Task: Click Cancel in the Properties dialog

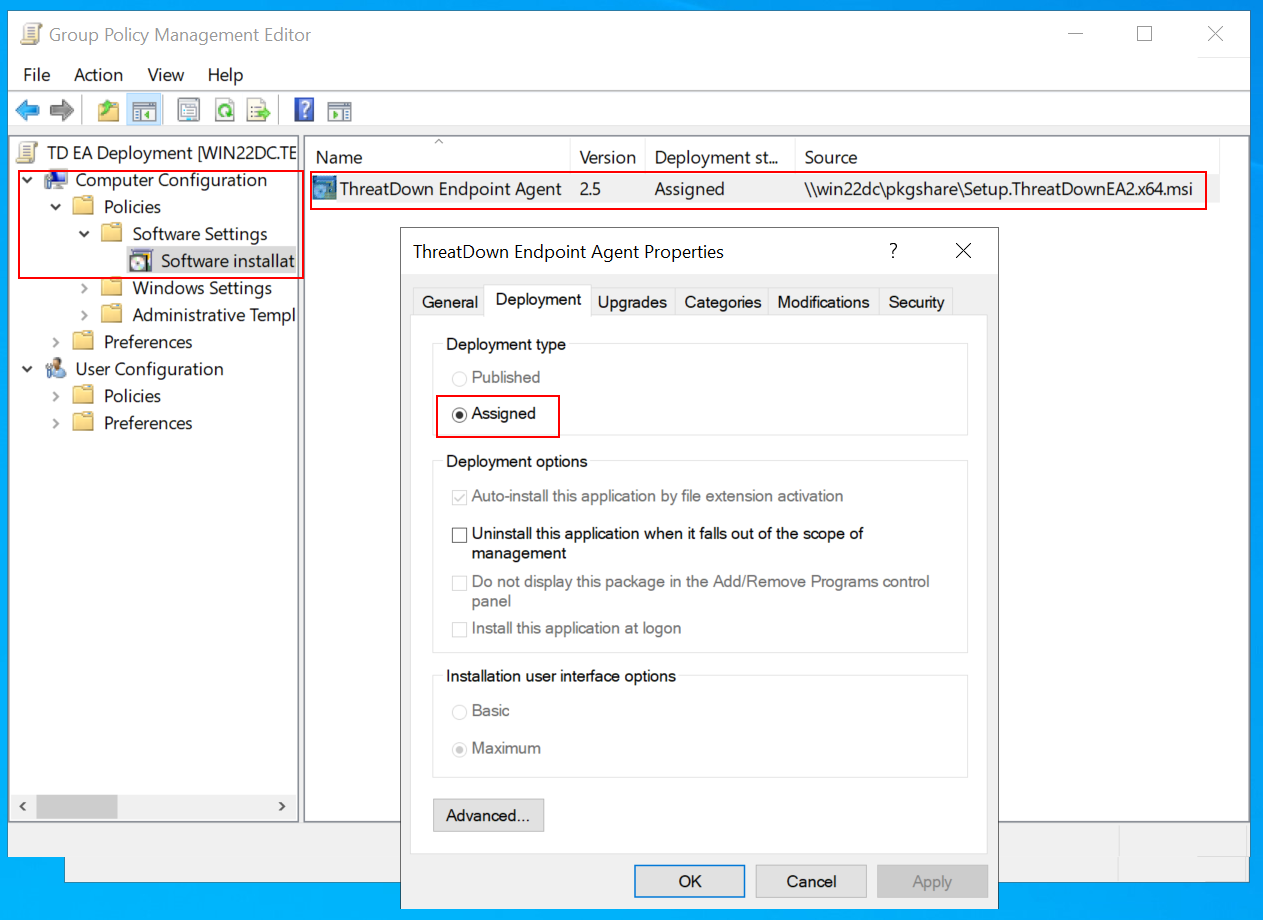Action: [x=811, y=881]
